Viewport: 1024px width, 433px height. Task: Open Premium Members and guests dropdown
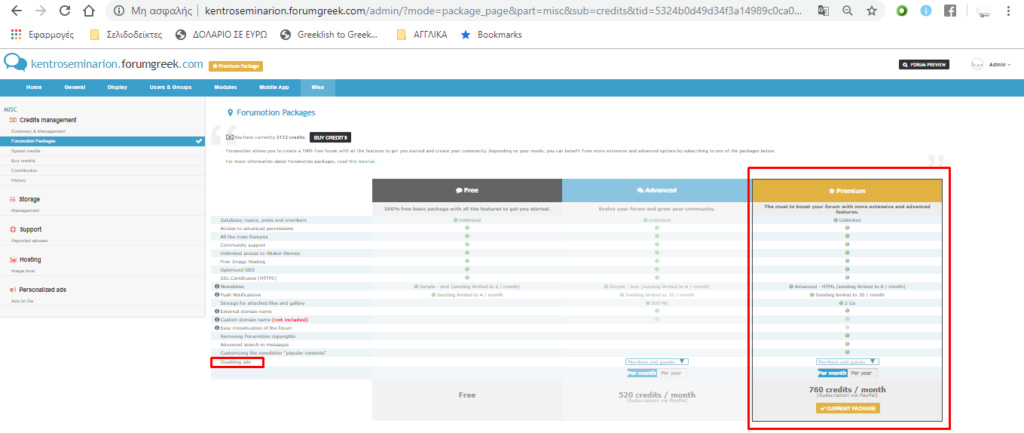848,361
